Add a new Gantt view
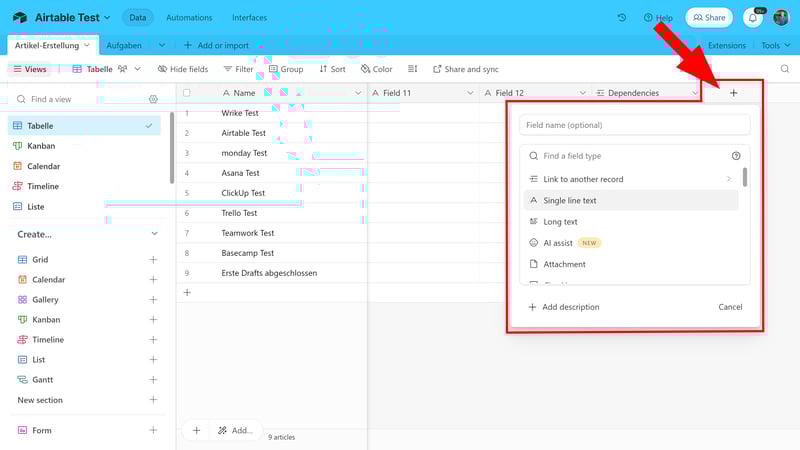The height and width of the screenshot is (450, 800). [x=153, y=380]
